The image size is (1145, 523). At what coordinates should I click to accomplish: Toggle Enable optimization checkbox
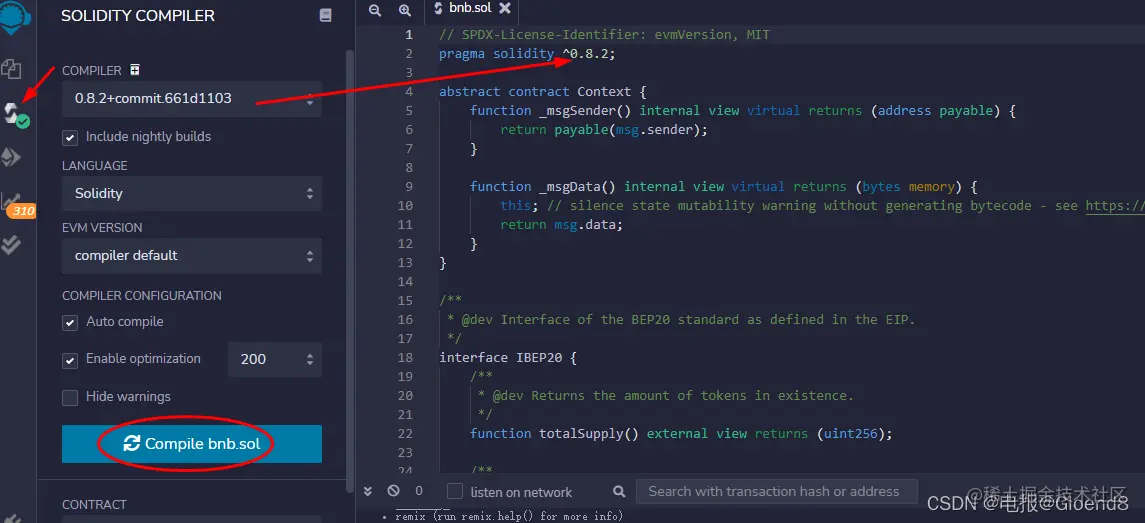point(70,359)
